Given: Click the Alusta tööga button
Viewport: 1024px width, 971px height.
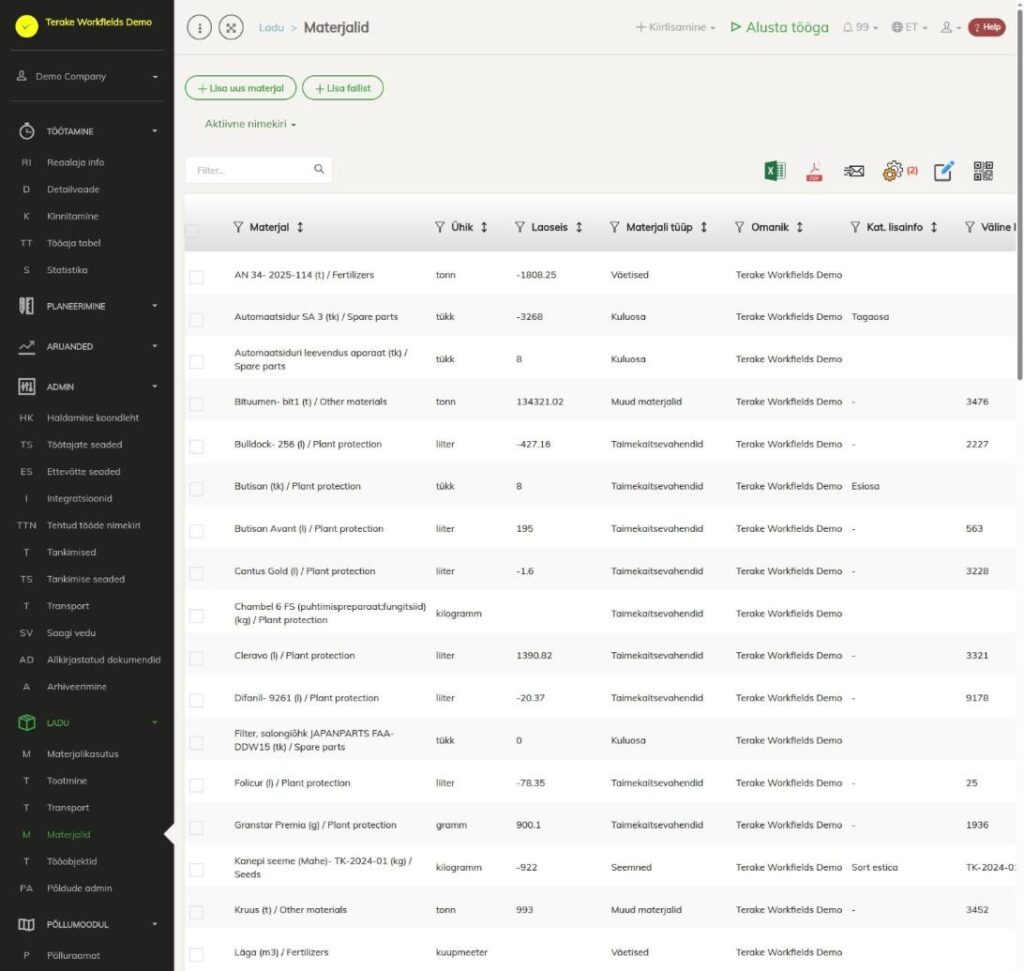Looking at the screenshot, I should [779, 27].
